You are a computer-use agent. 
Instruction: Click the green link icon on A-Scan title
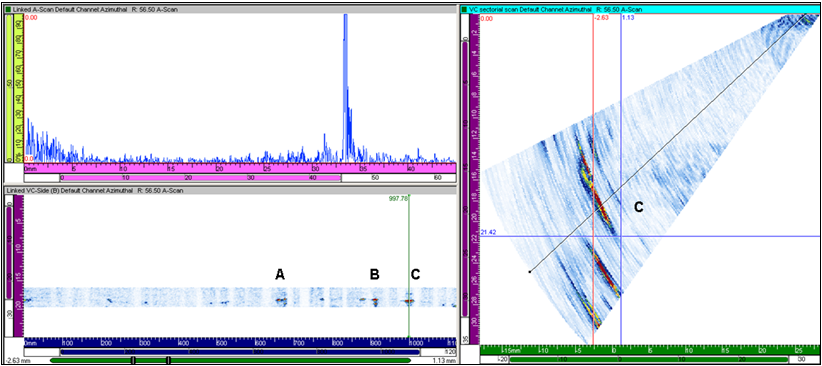tap(8, 9)
